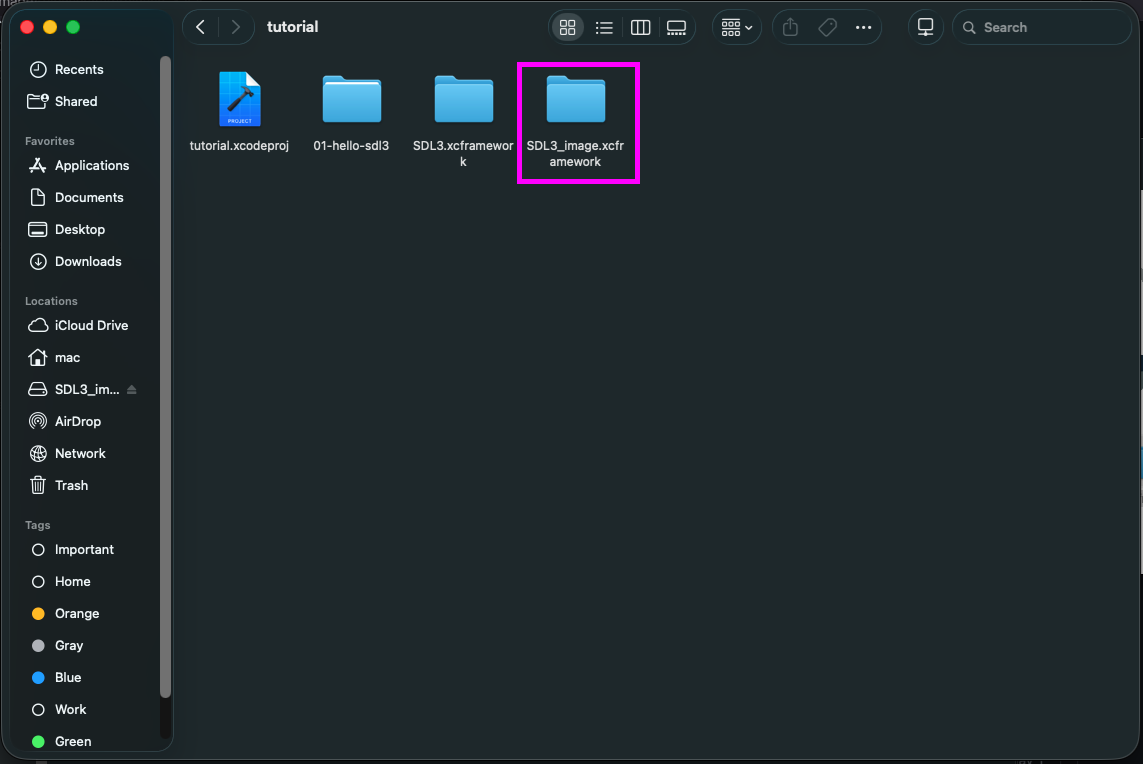Open Downloads in the sidebar
Image resolution: width=1143 pixels, height=764 pixels.
coord(88,262)
